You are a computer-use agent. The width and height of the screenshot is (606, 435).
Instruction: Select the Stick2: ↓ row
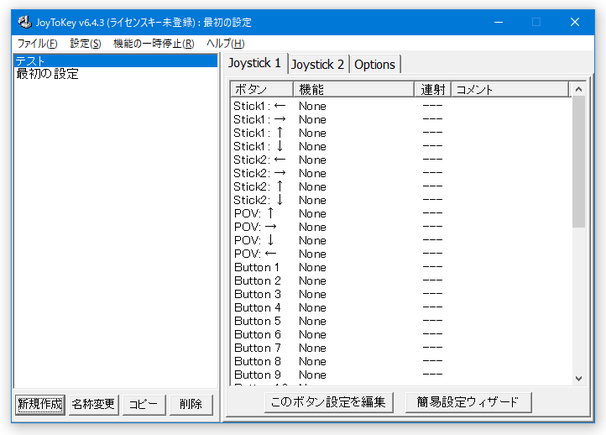click(401, 200)
